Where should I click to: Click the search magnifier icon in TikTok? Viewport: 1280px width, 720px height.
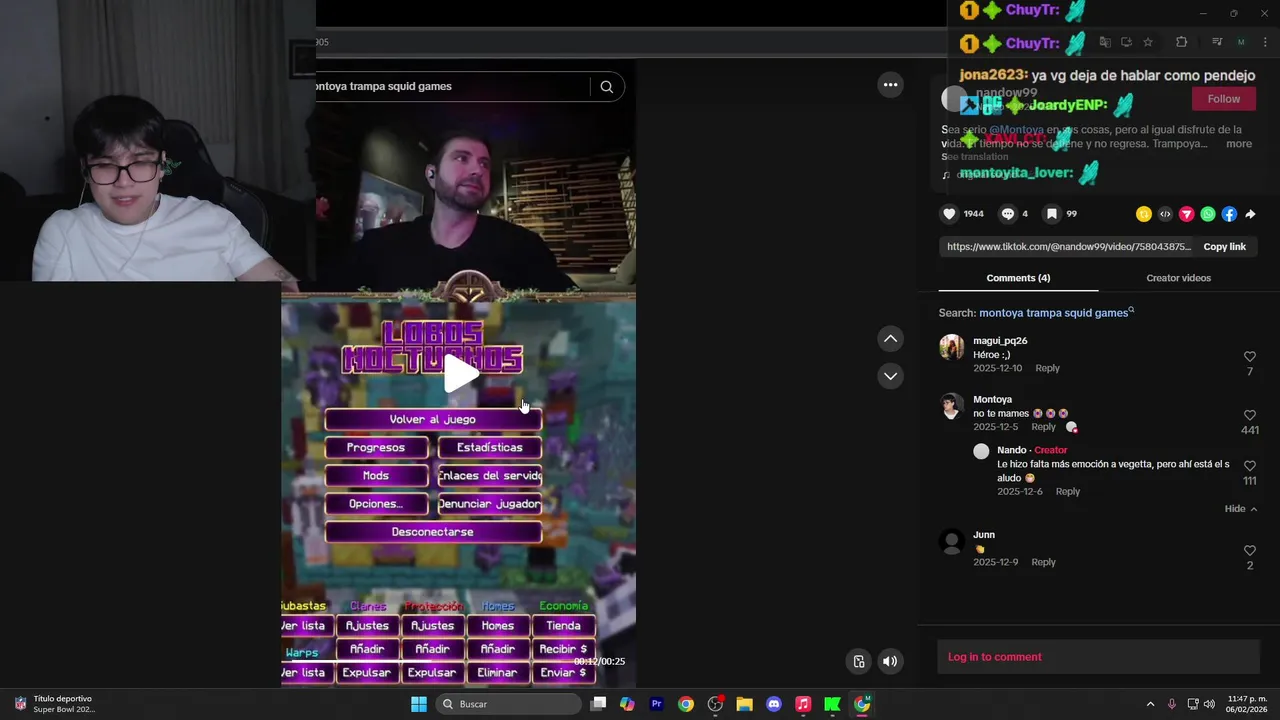[x=606, y=87]
